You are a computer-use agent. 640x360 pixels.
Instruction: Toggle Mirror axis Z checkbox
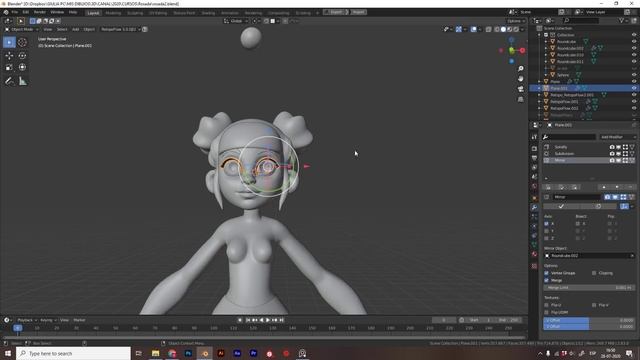[x=547, y=238]
